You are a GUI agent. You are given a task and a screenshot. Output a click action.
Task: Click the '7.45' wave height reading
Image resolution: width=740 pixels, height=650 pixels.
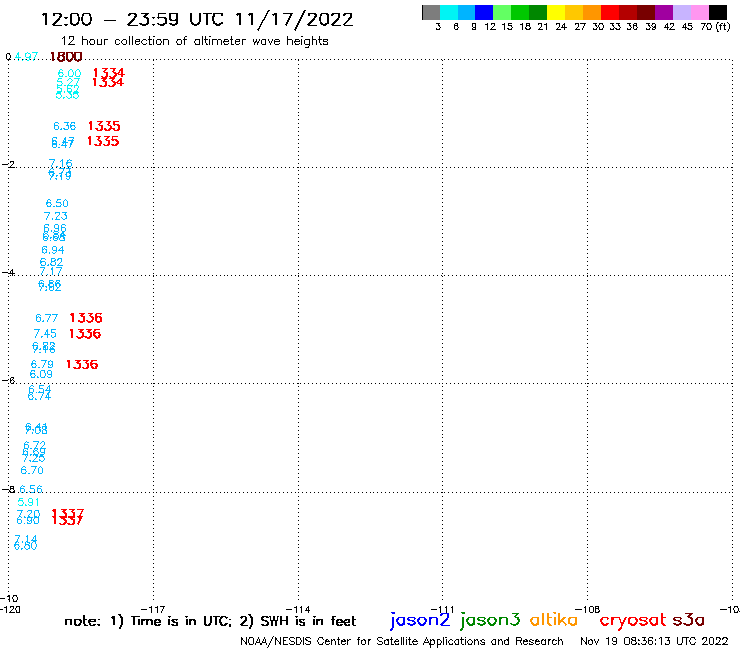point(45,334)
